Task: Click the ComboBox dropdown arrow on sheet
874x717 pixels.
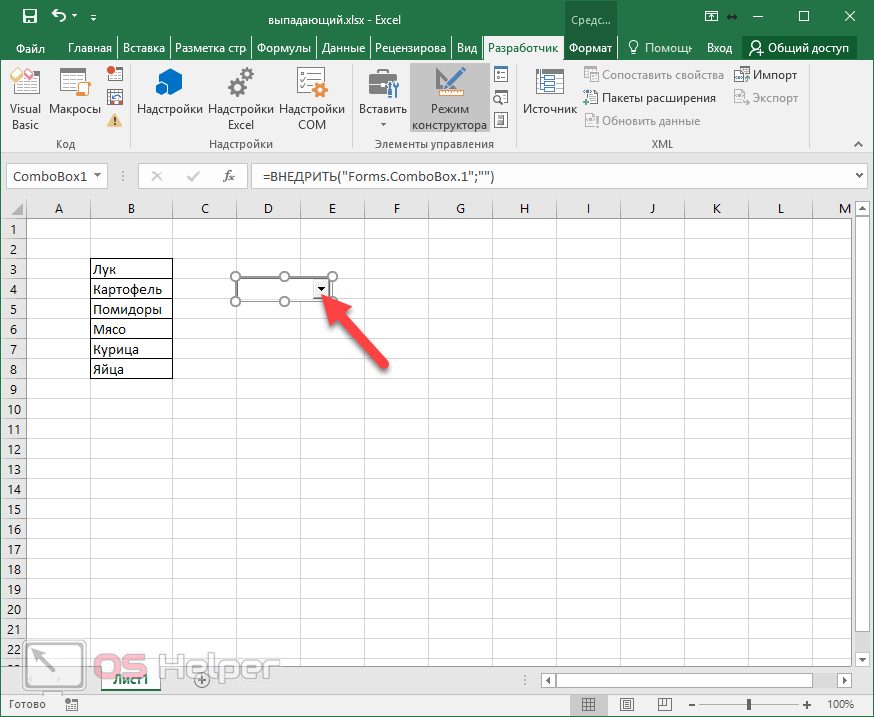Action: coord(321,289)
